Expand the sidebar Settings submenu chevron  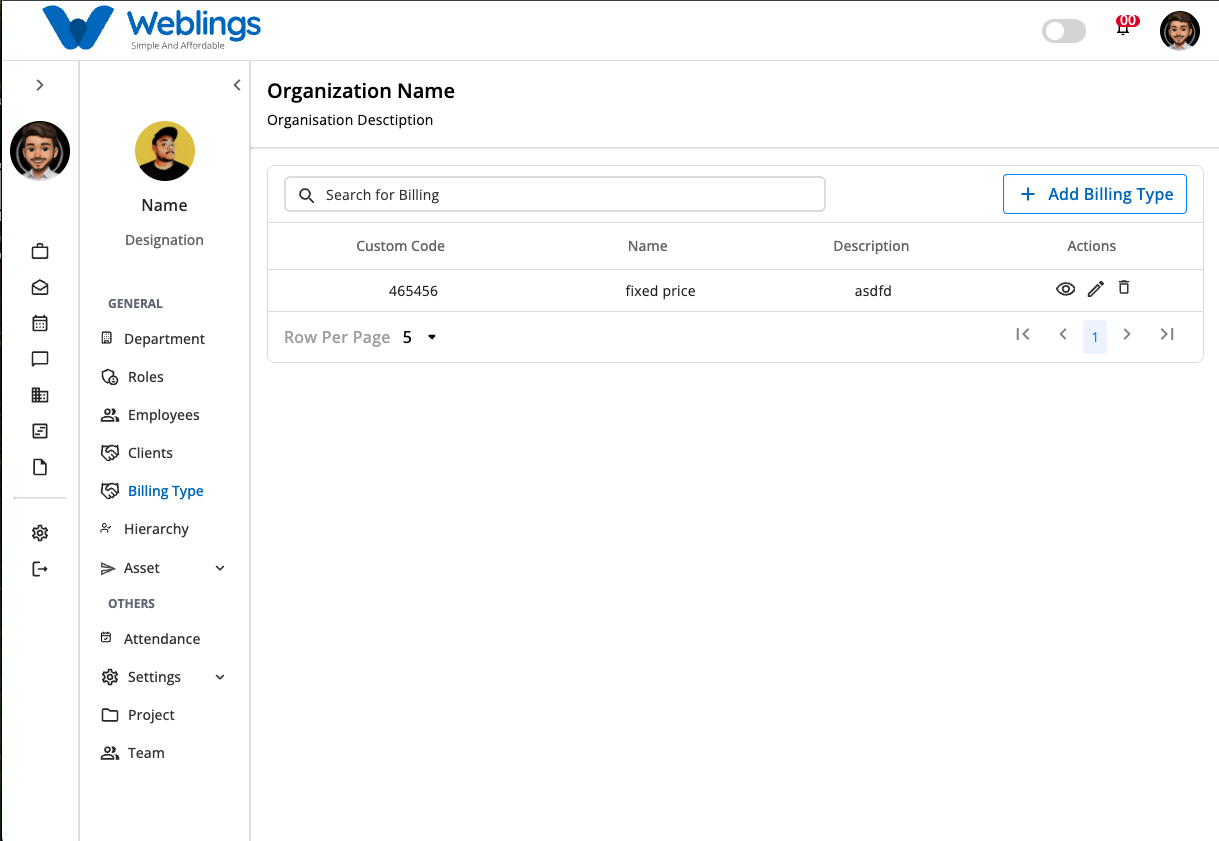pos(220,677)
